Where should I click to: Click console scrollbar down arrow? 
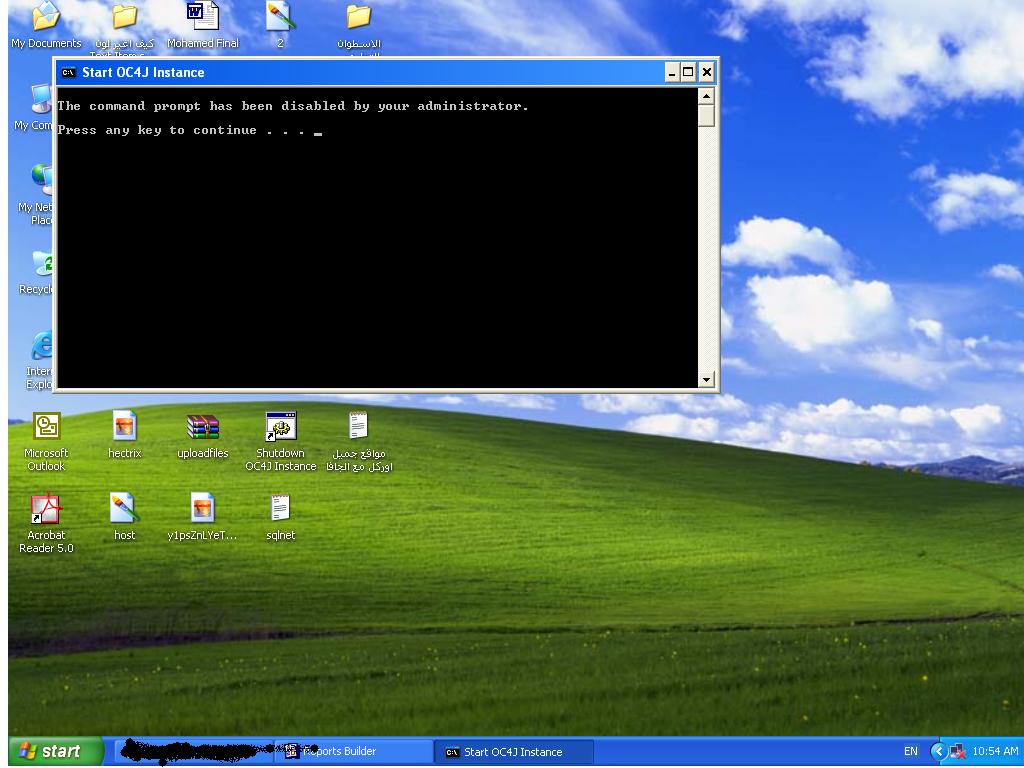point(706,379)
